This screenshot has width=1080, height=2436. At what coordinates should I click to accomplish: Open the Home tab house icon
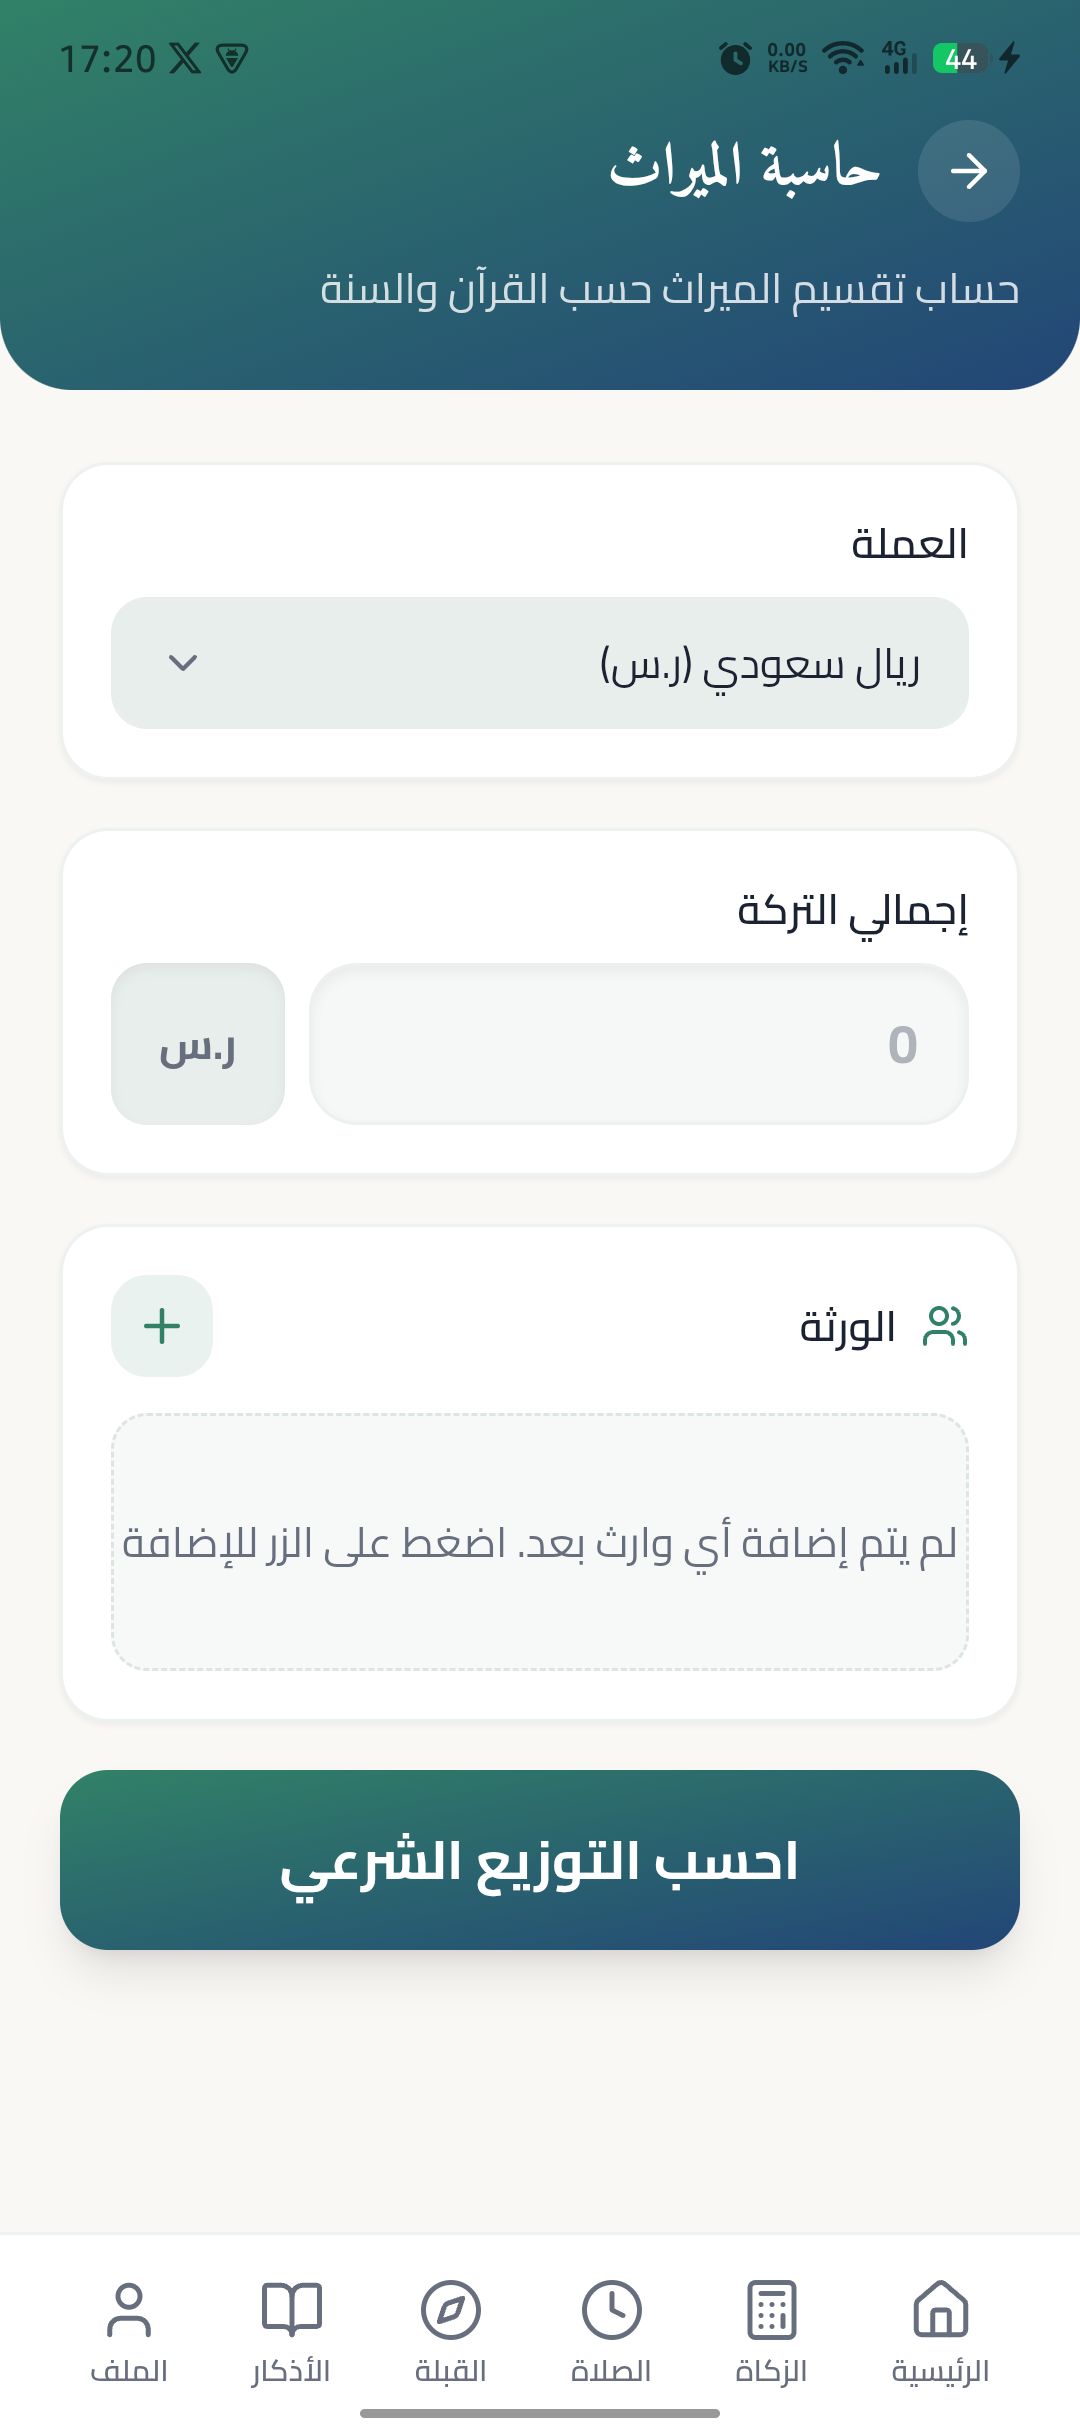[x=941, y=2310]
